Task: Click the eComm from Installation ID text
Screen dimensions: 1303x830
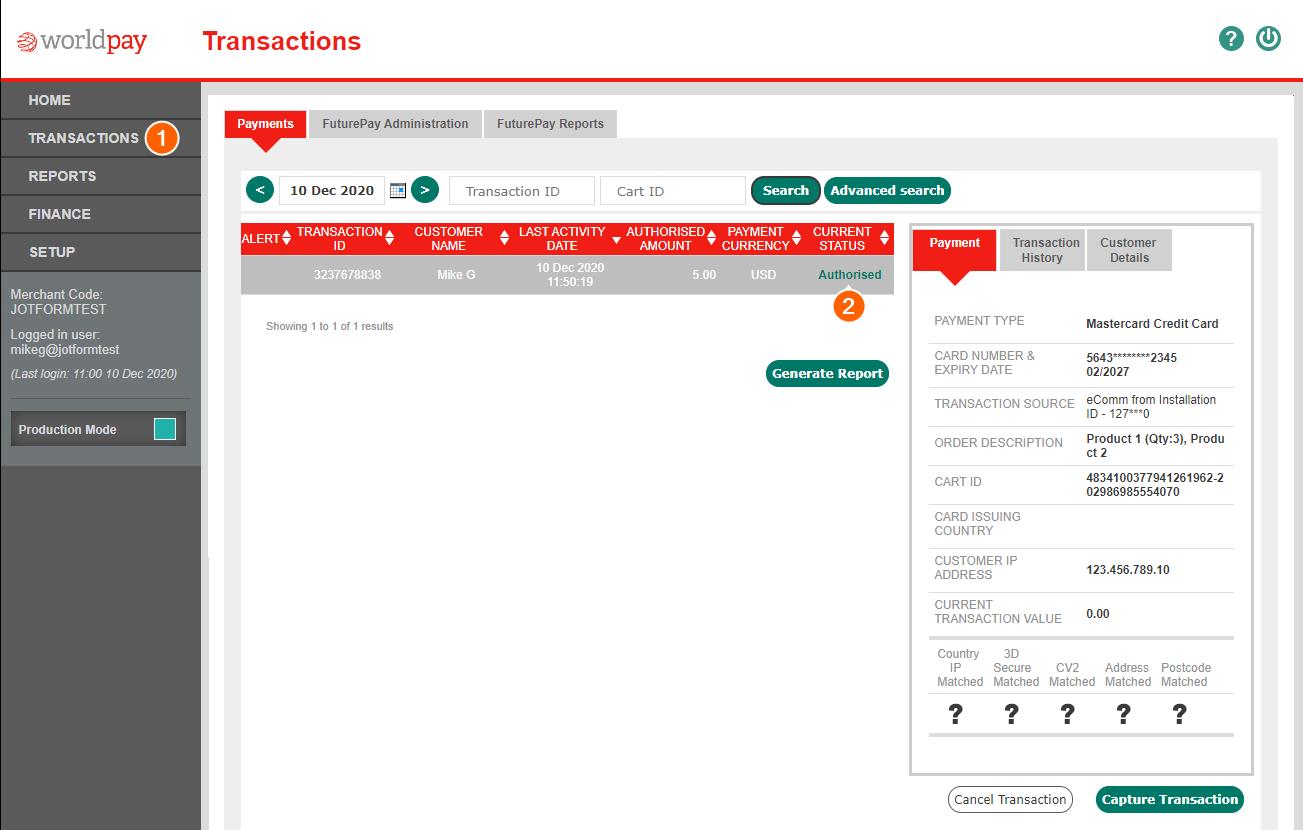Action: pos(1151,407)
